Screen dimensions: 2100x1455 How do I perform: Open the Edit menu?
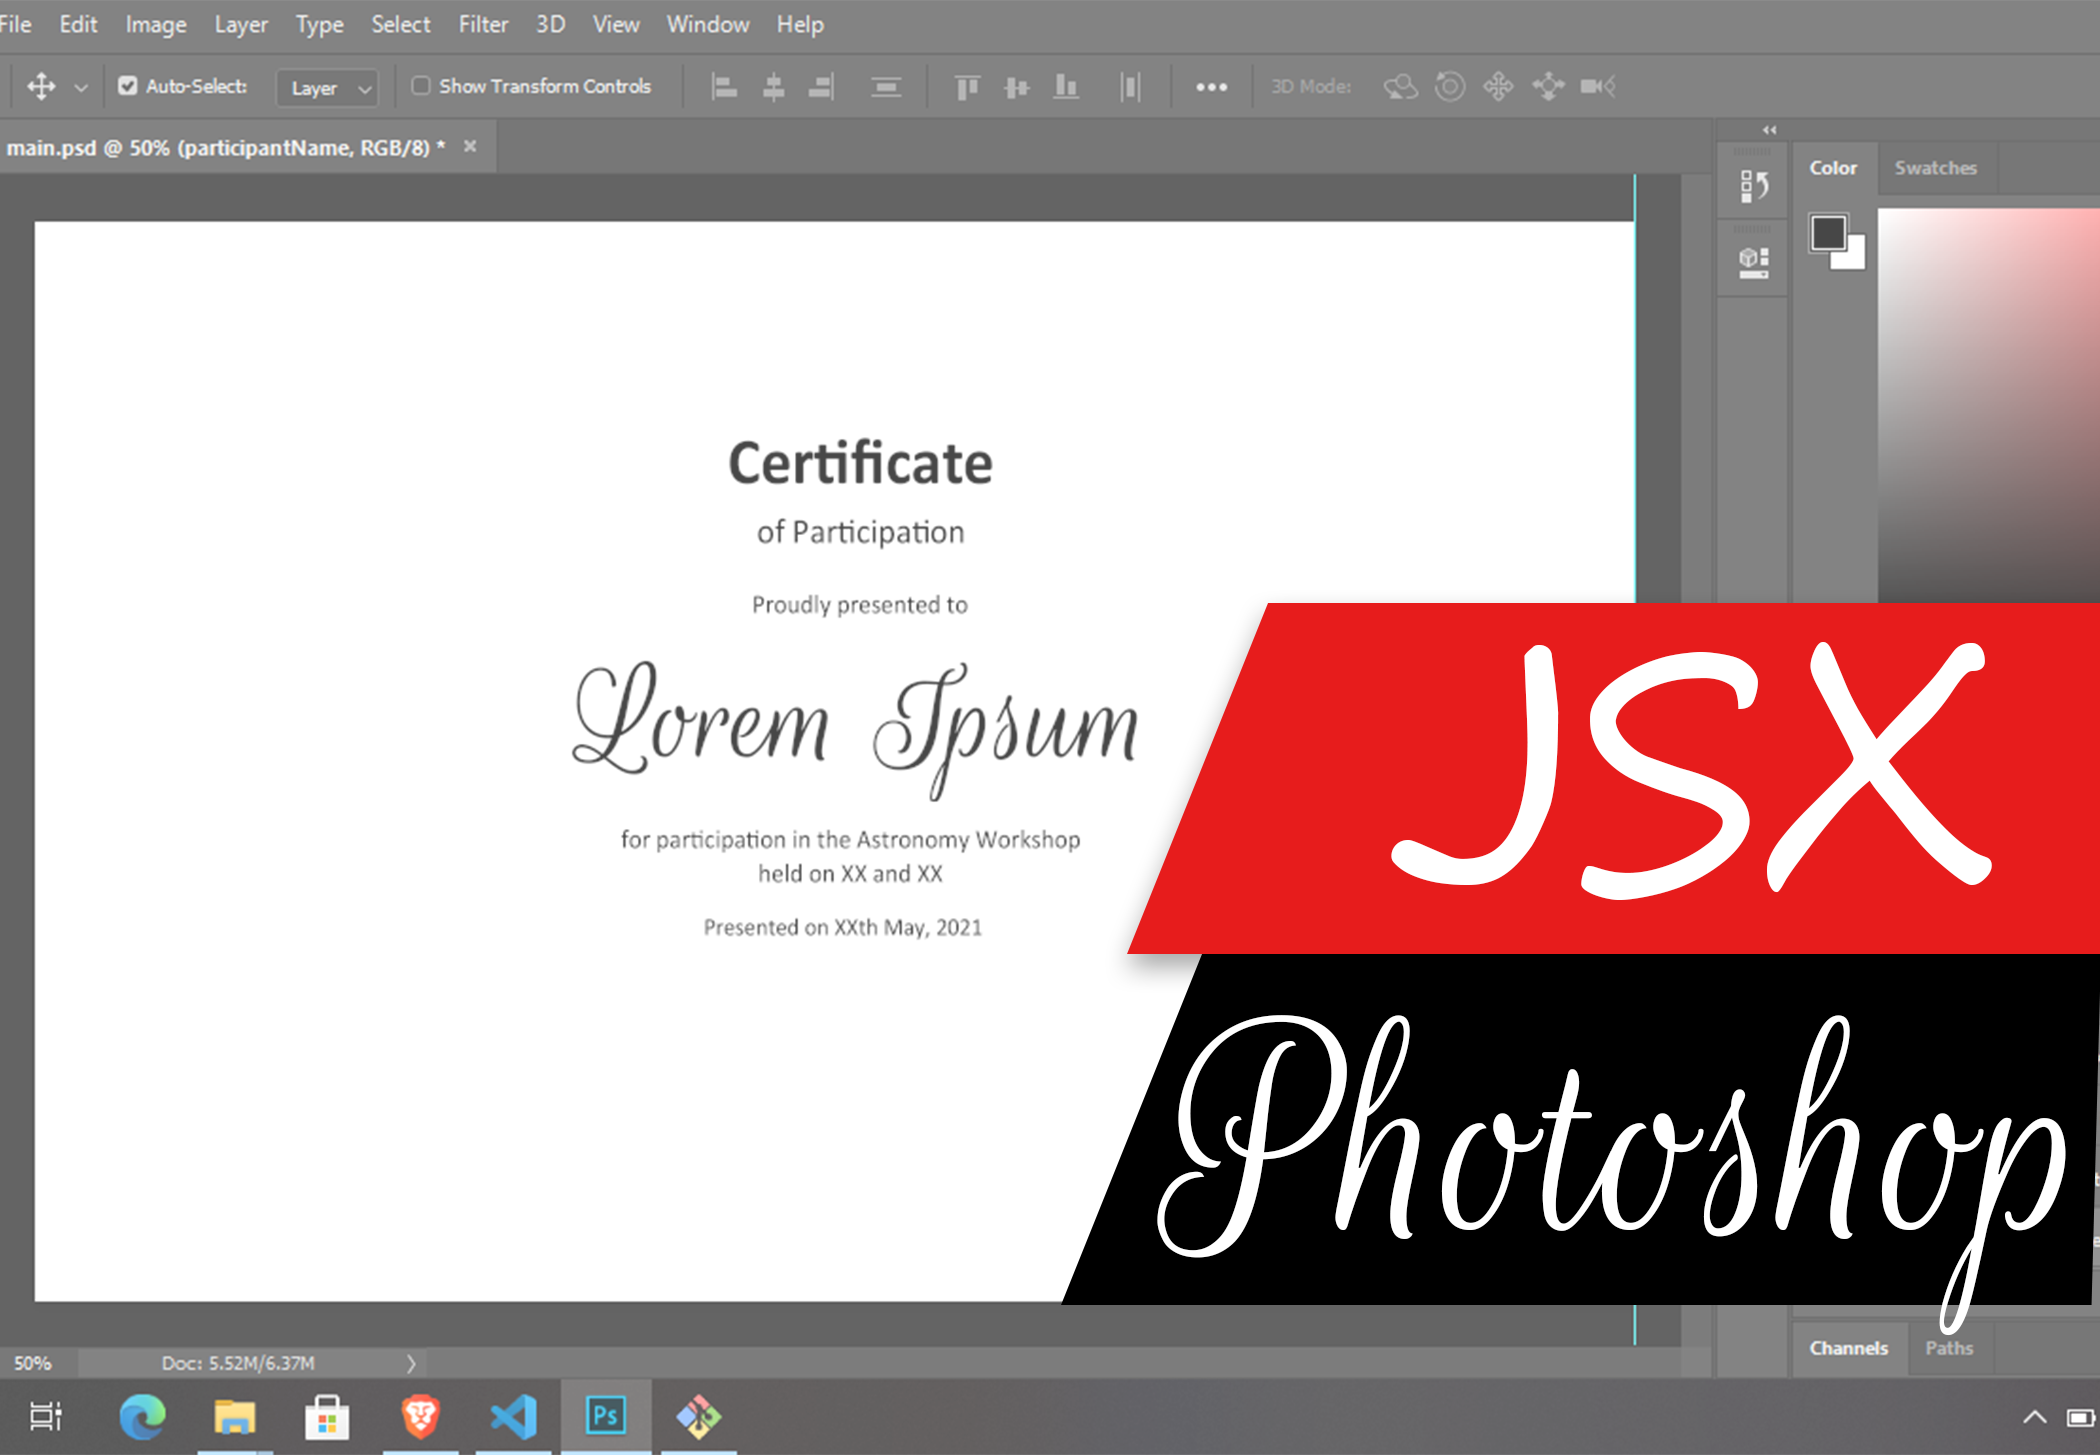[x=78, y=24]
